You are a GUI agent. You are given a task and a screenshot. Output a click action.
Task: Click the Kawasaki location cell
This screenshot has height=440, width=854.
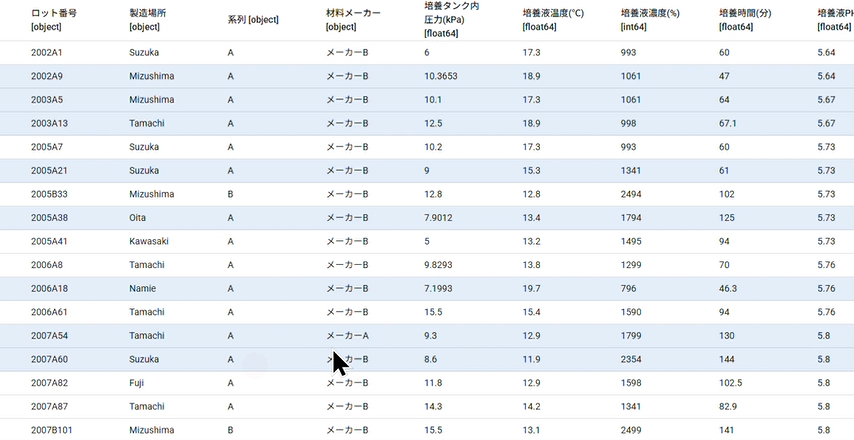coord(149,242)
